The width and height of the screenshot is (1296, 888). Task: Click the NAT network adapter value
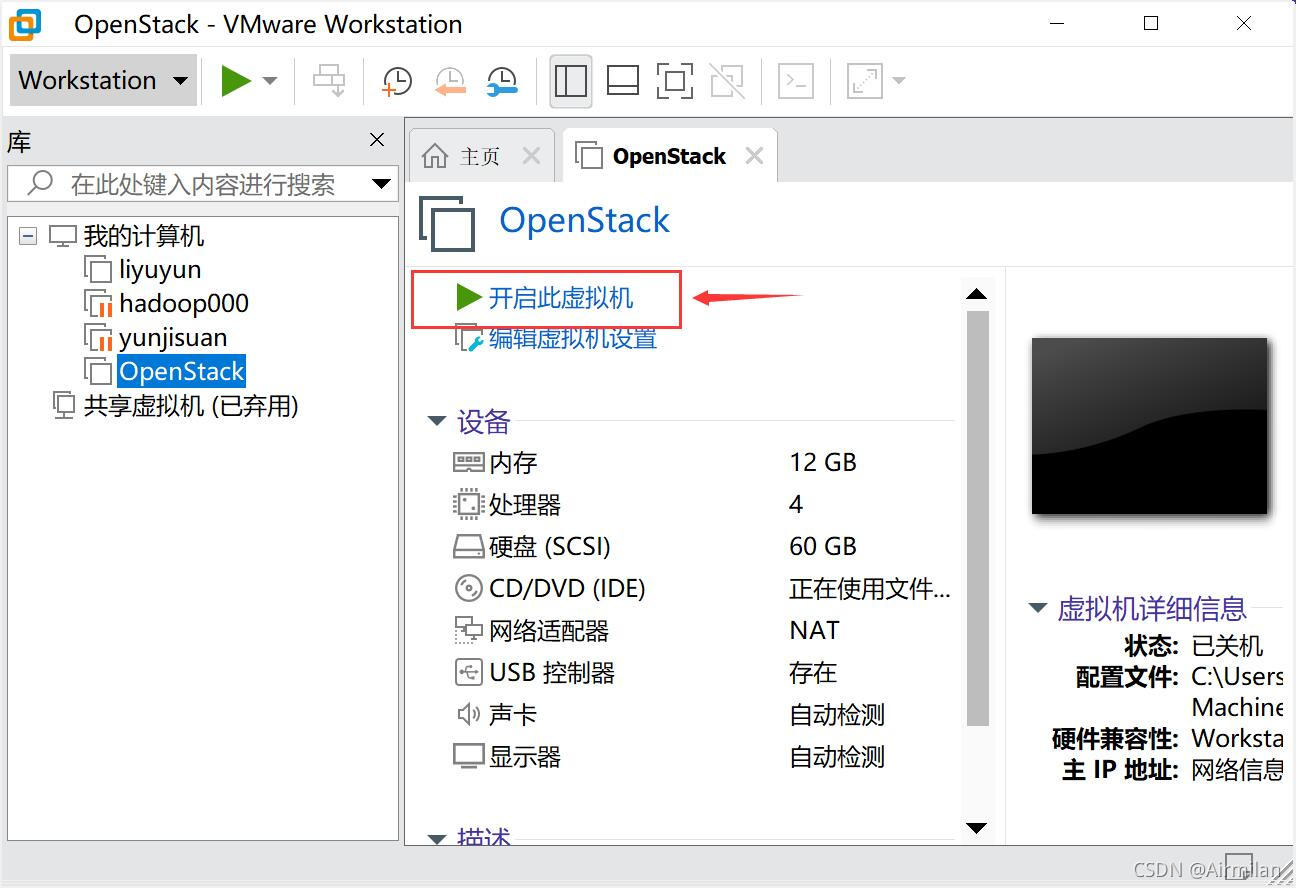814,631
